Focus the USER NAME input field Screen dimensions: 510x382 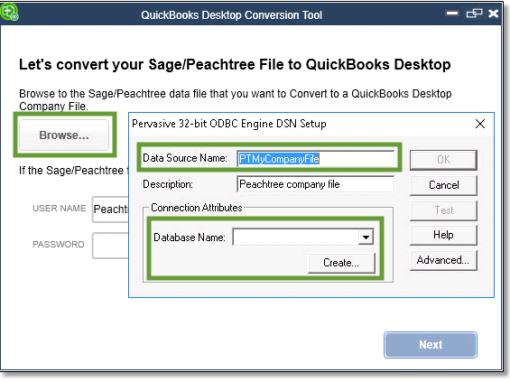[x=110, y=209]
